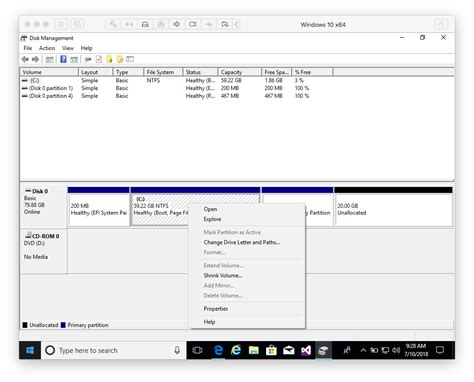Click the red checkmark Properties toolbar icon
Image resolution: width=474 pixels, height=382 pixels.
pyautogui.click(x=99, y=59)
